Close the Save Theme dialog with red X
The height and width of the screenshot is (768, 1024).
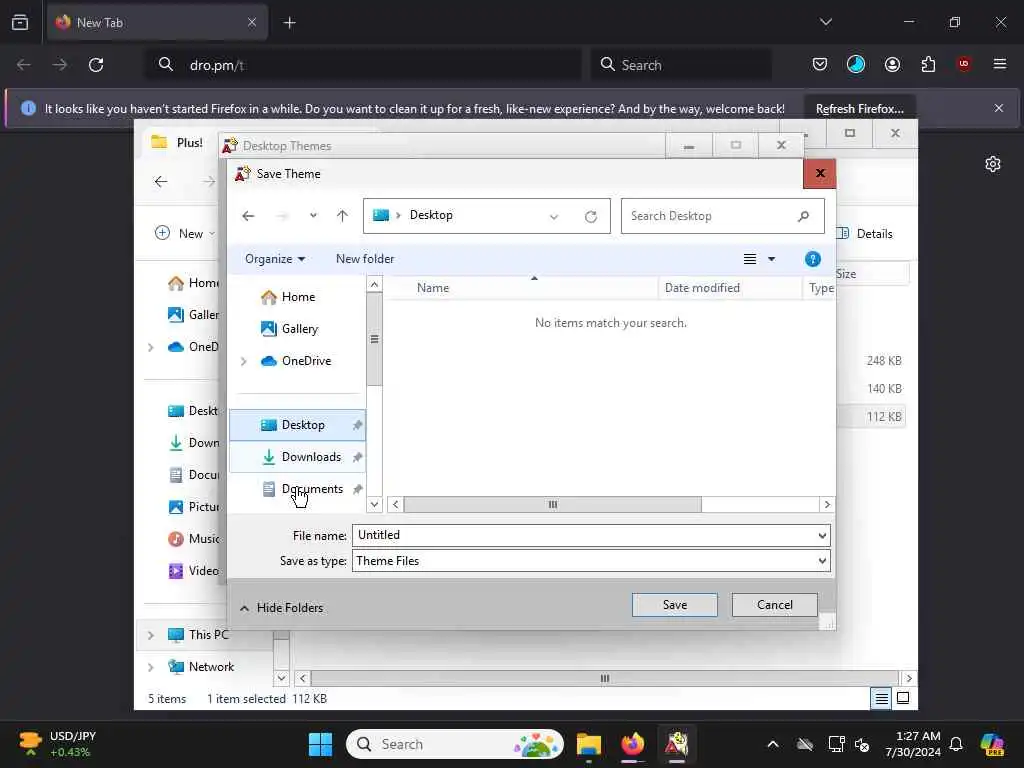[x=820, y=174]
